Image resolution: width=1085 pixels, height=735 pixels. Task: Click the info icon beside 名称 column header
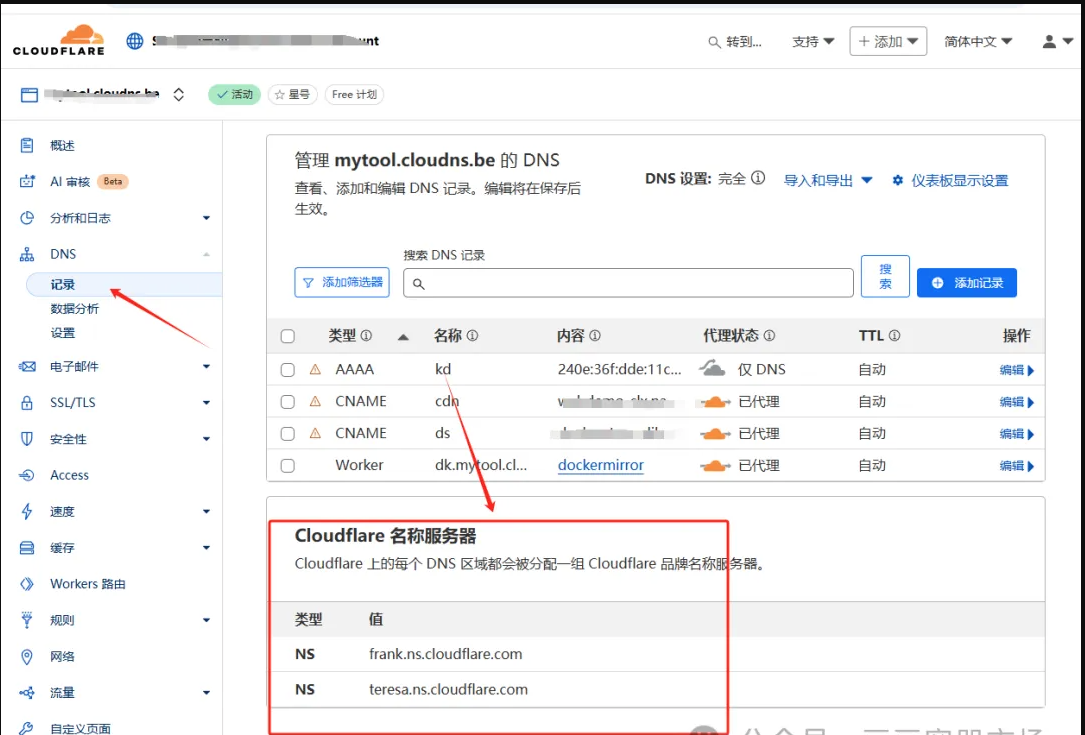[472, 336]
